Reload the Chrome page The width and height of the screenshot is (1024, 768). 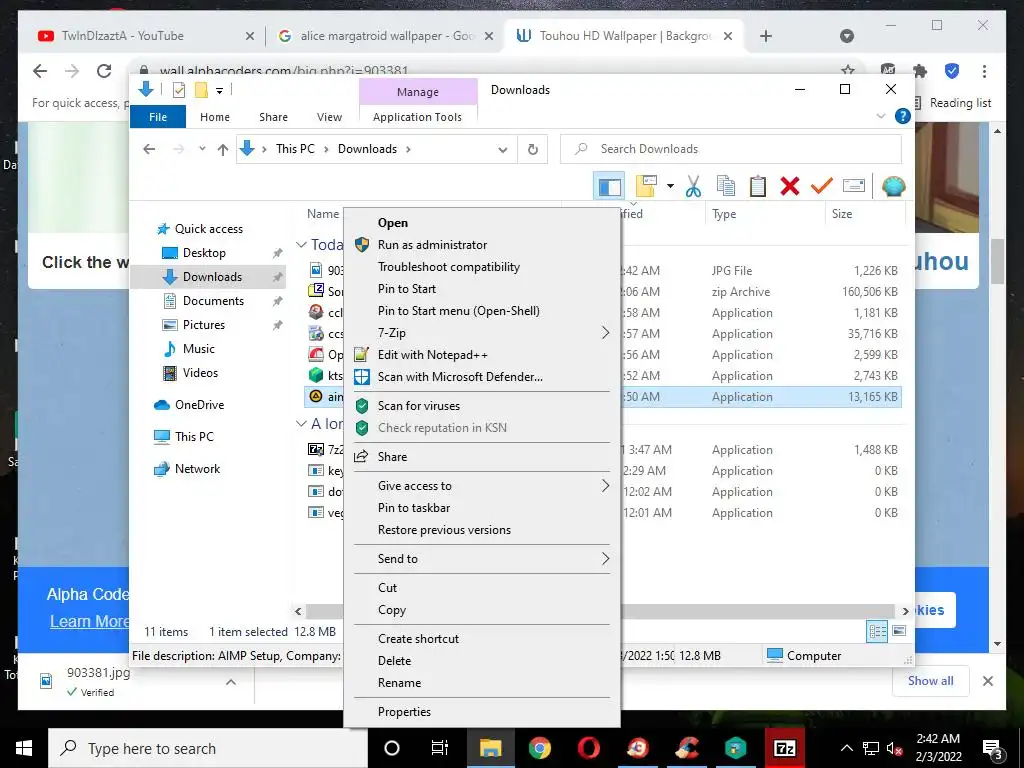pyautogui.click(x=104, y=71)
